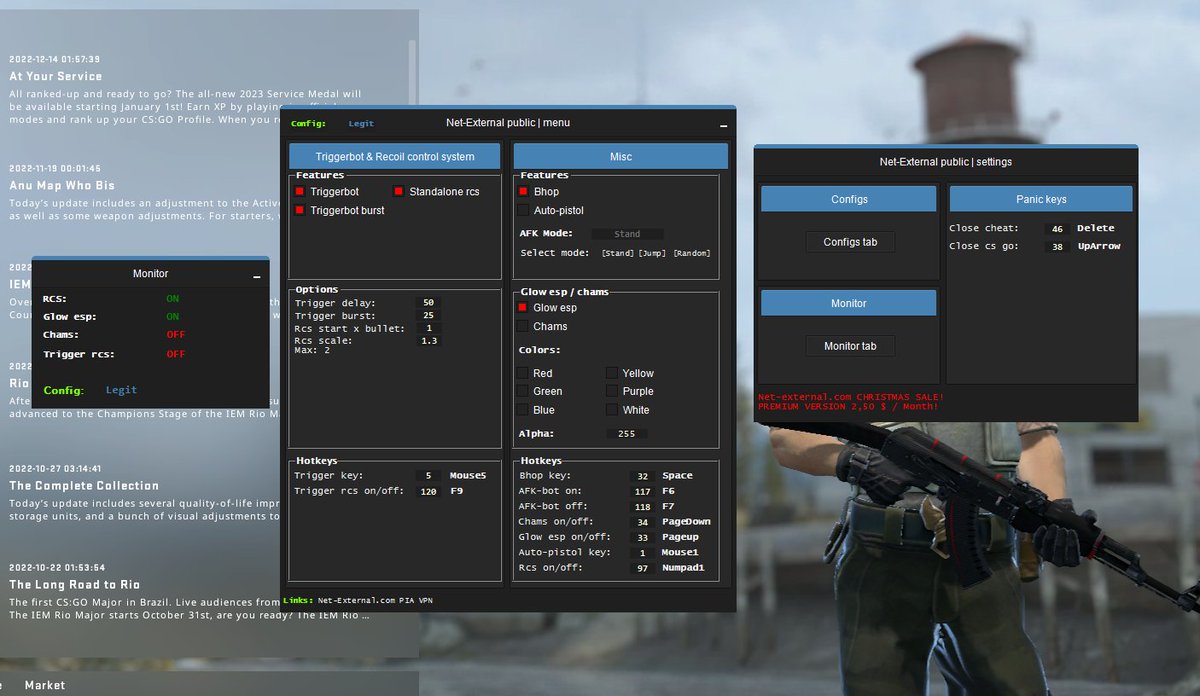Edit the Trigger delay value field
This screenshot has width=1200, height=696.
[x=428, y=302]
